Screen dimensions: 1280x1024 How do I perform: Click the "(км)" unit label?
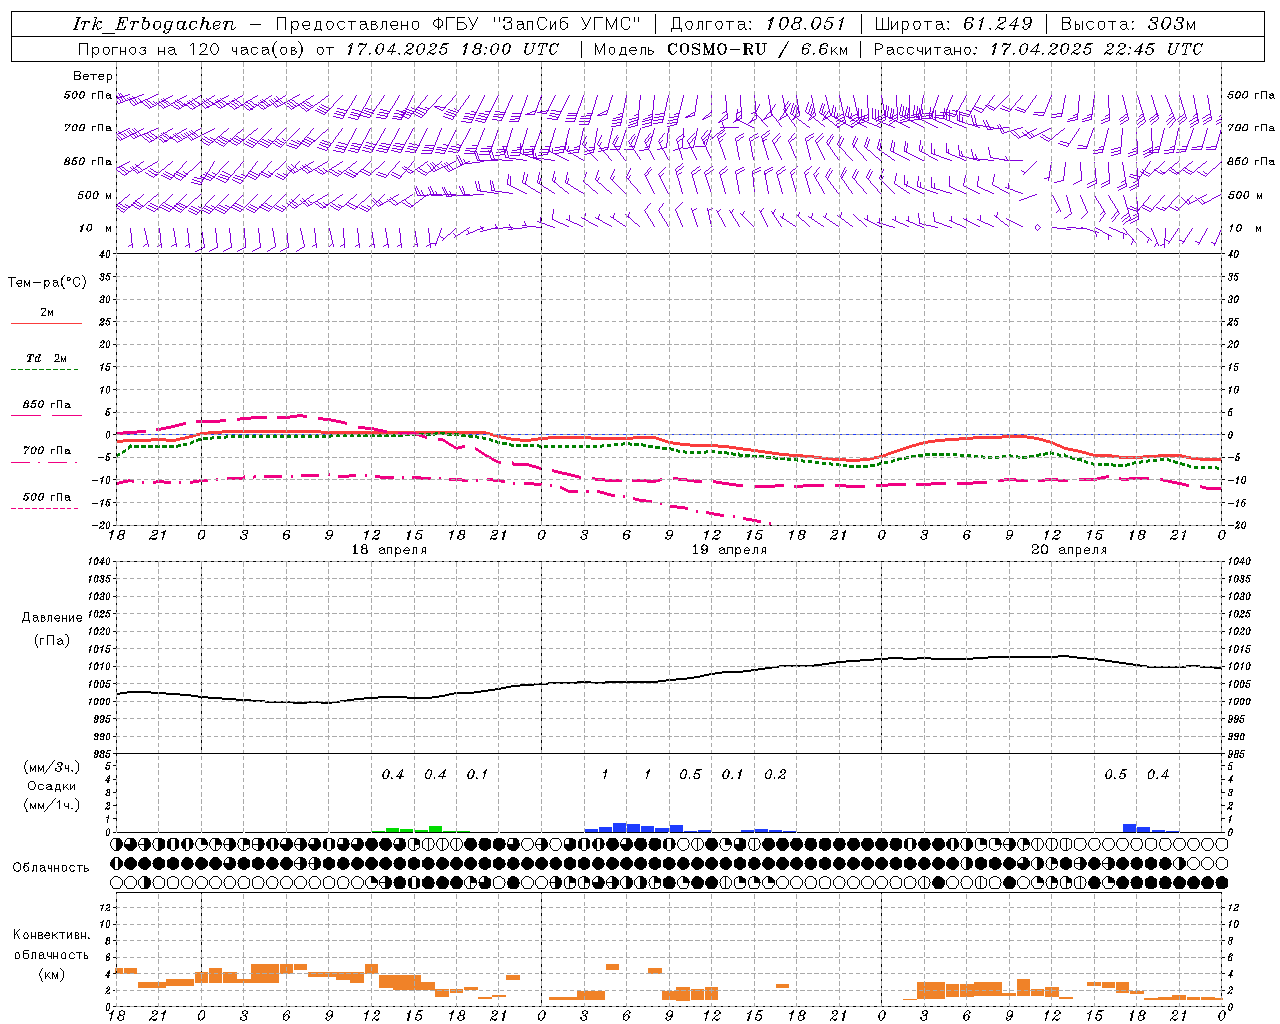click(51, 973)
